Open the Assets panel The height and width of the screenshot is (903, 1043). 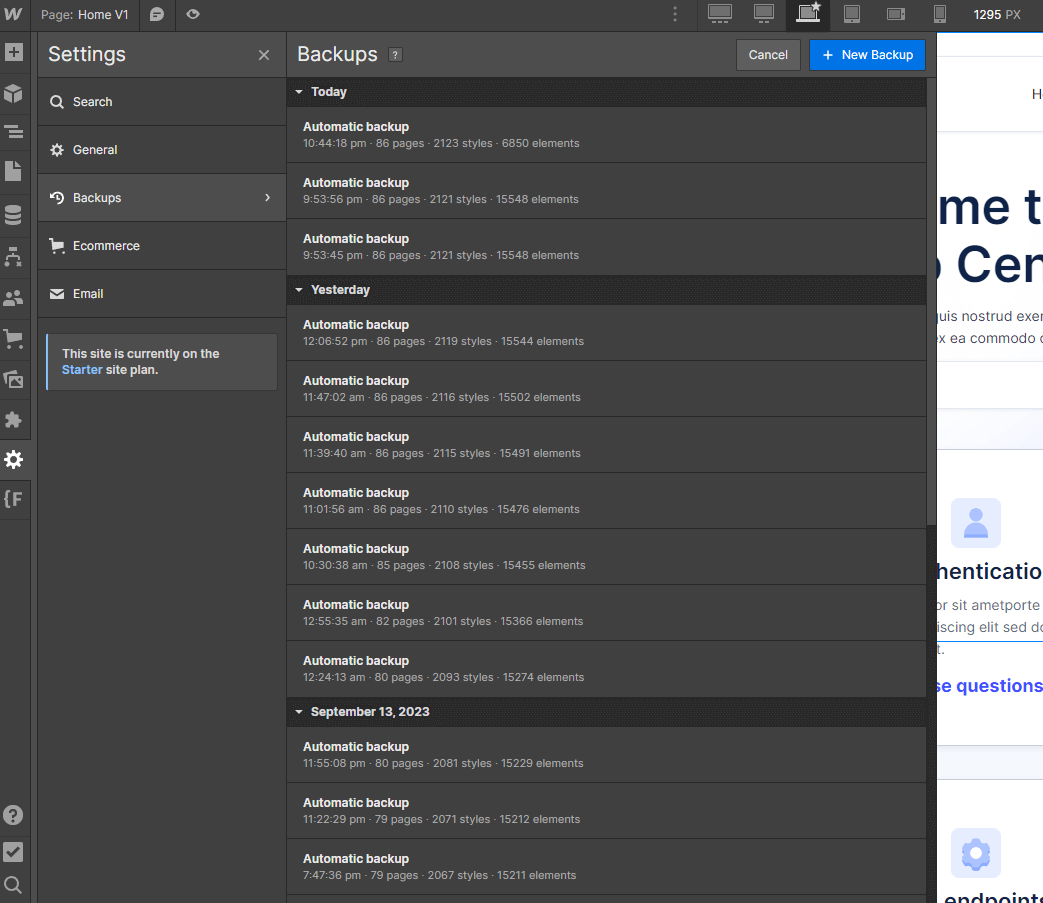(14, 379)
